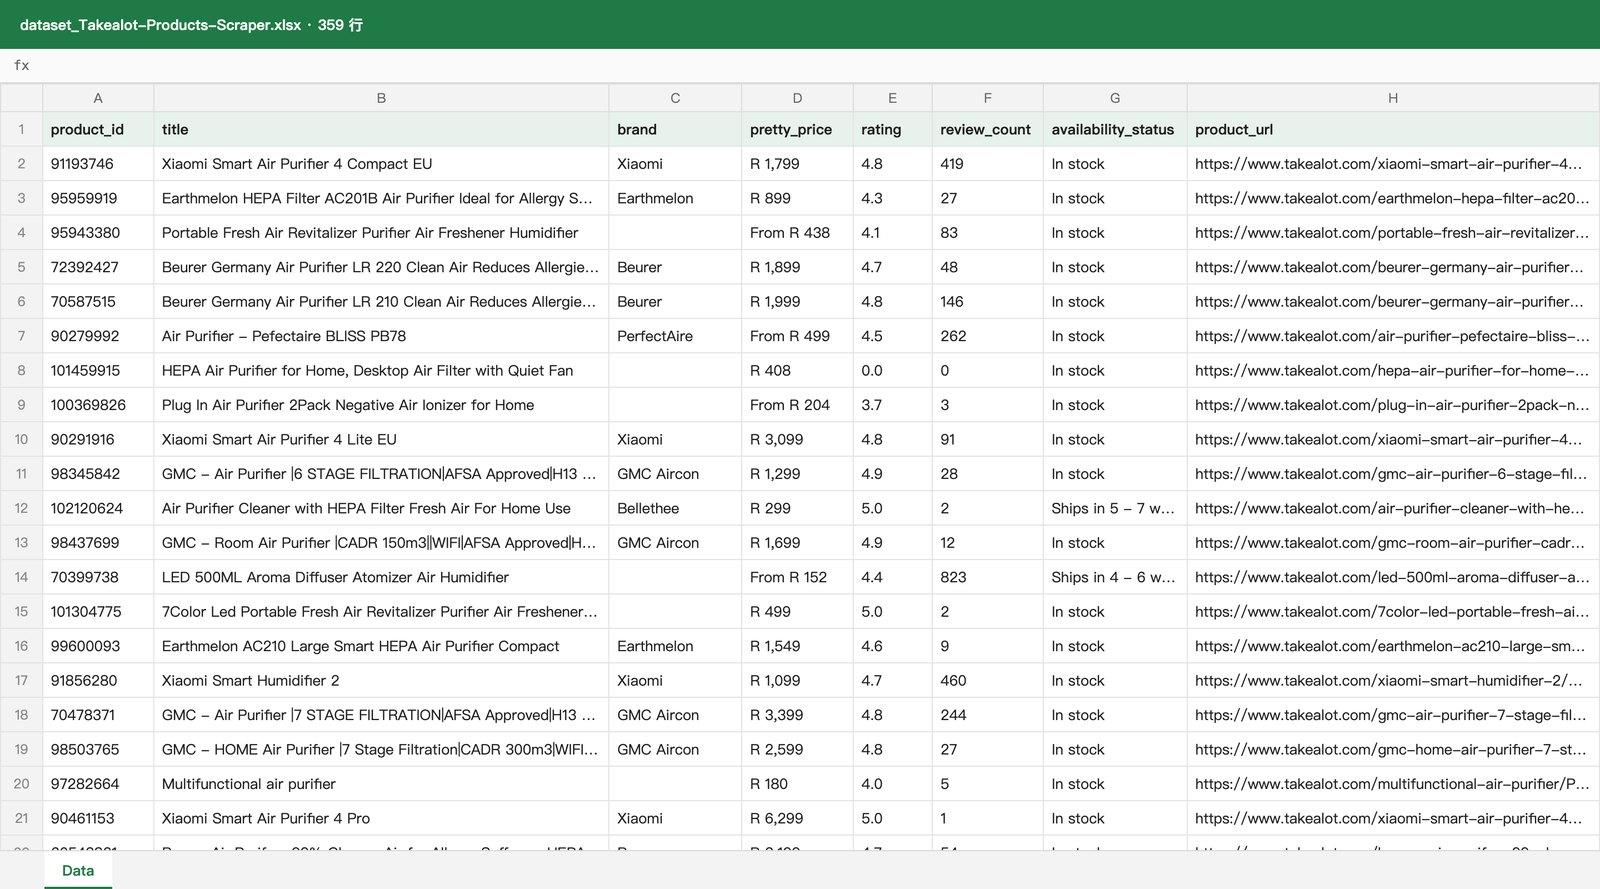Select row 12 header
Screen dimensions: 1600x889
pyautogui.click(x=21, y=508)
